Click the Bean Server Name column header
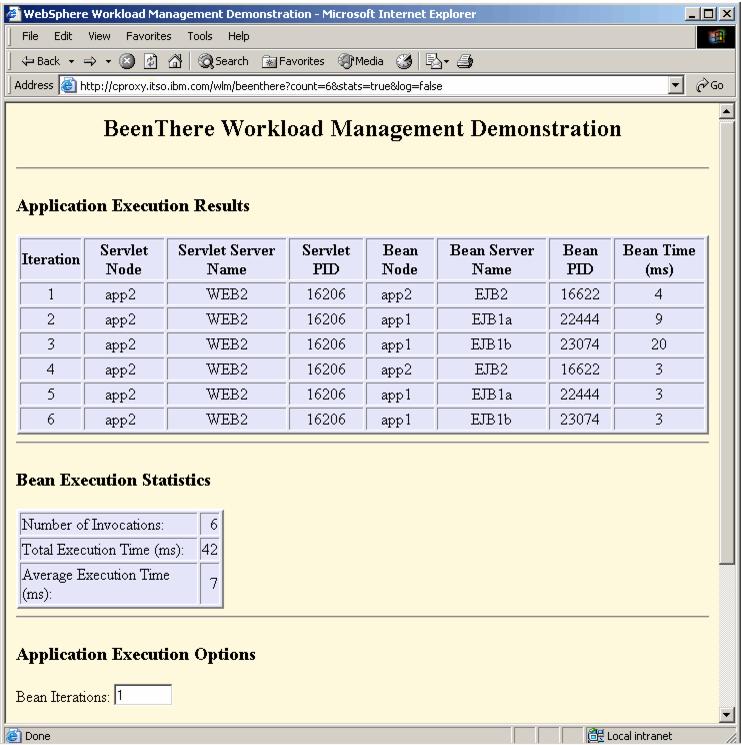Viewport: 741px width, 745px height. 492,259
